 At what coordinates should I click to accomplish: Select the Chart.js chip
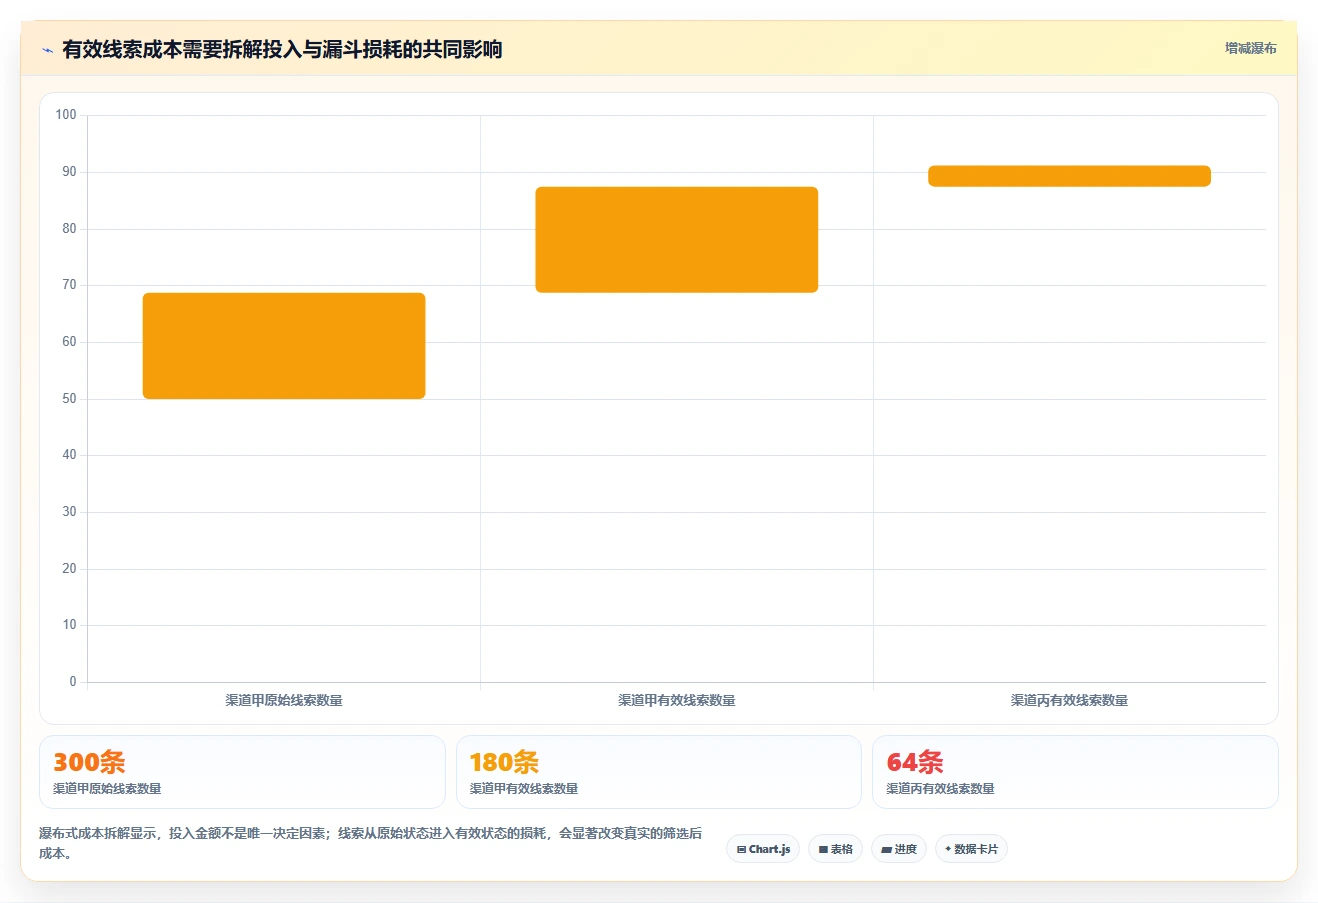click(763, 849)
